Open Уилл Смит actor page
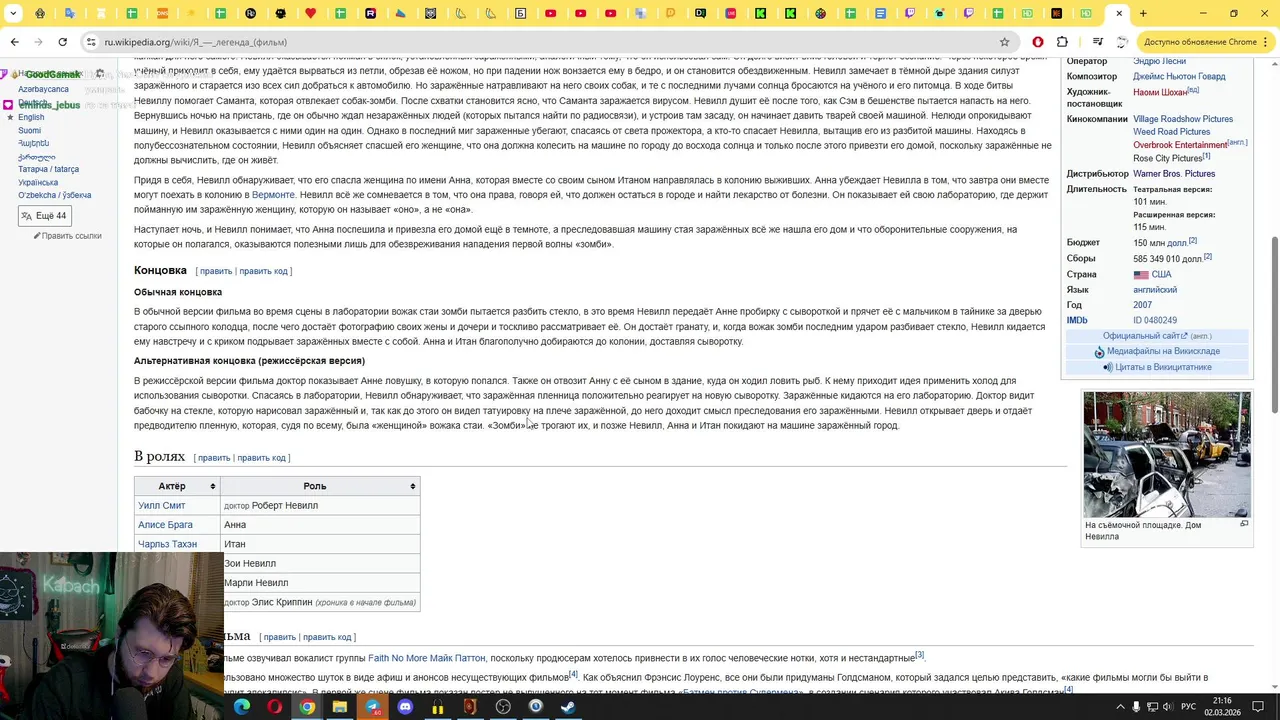 pos(162,506)
